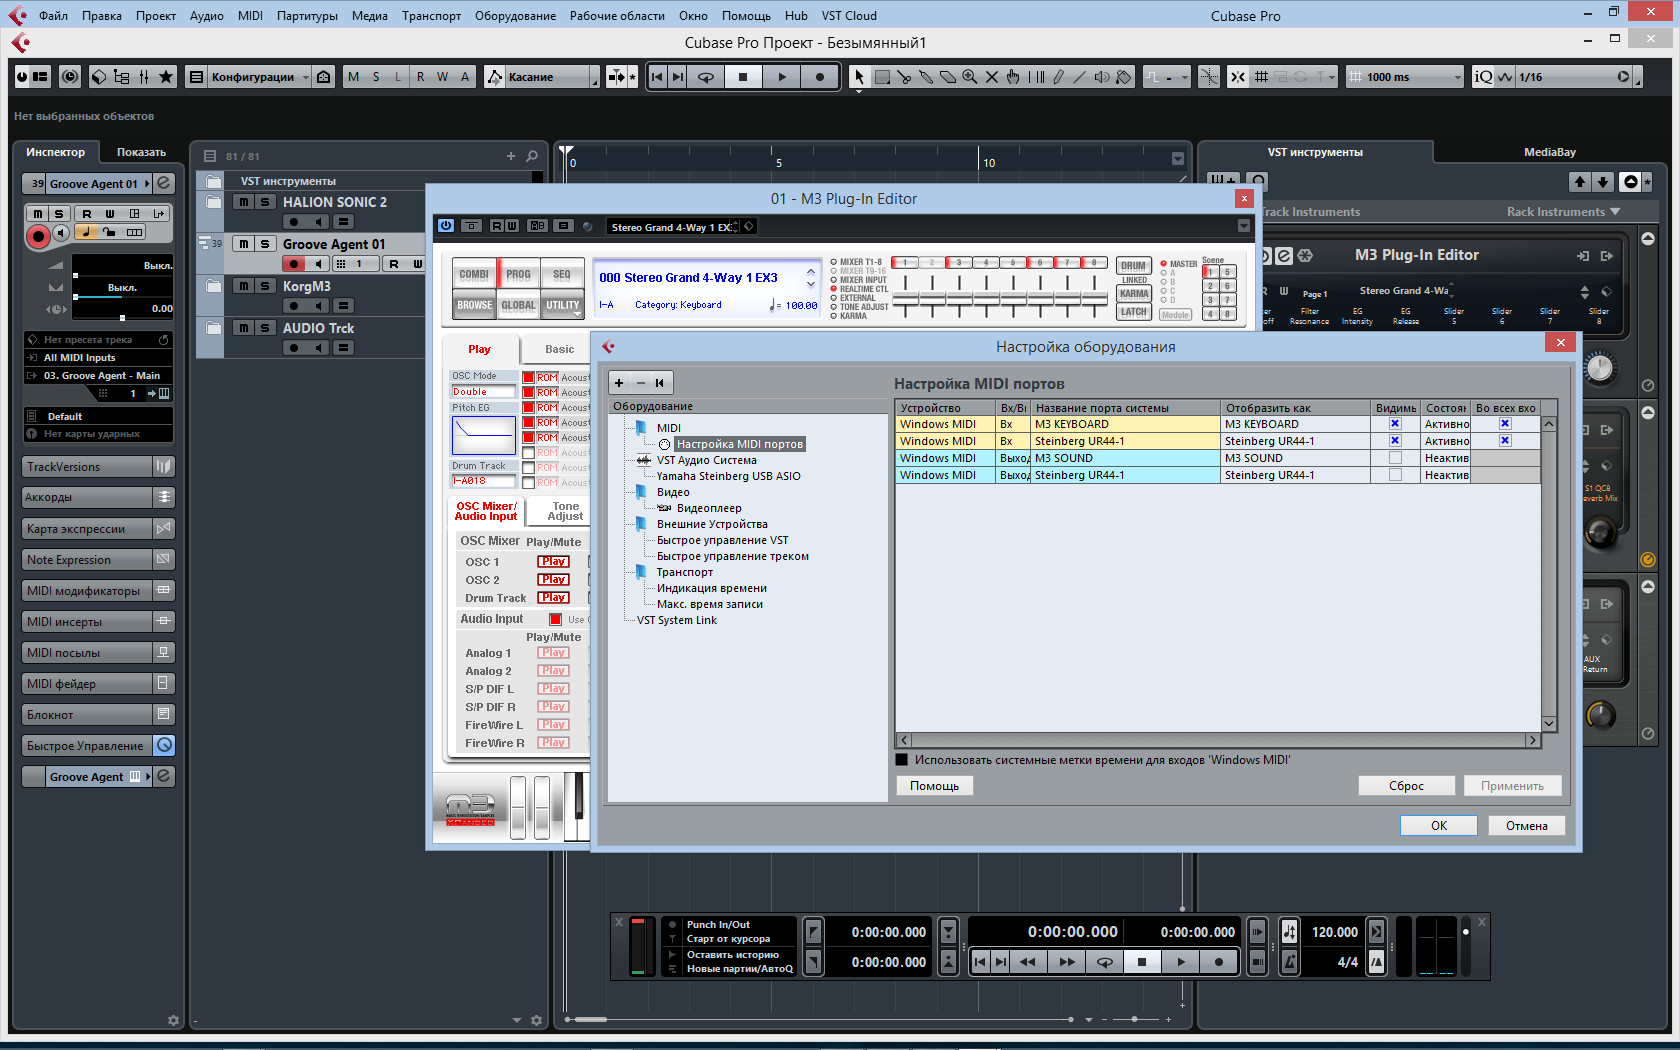Select the Comp hand tool
This screenshot has width=1680, height=1050.
point(1014,77)
